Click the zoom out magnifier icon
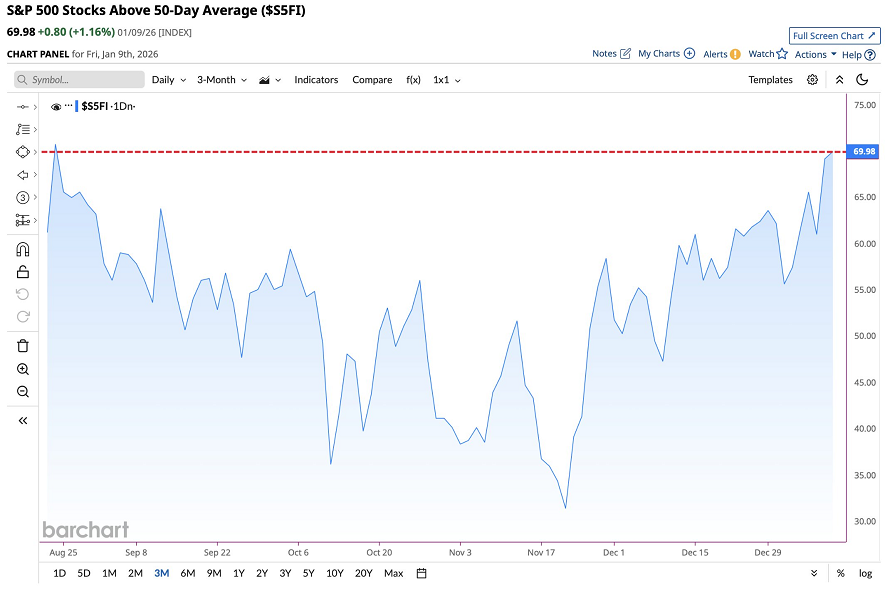Viewport: 890px width, 590px height. coord(23,392)
